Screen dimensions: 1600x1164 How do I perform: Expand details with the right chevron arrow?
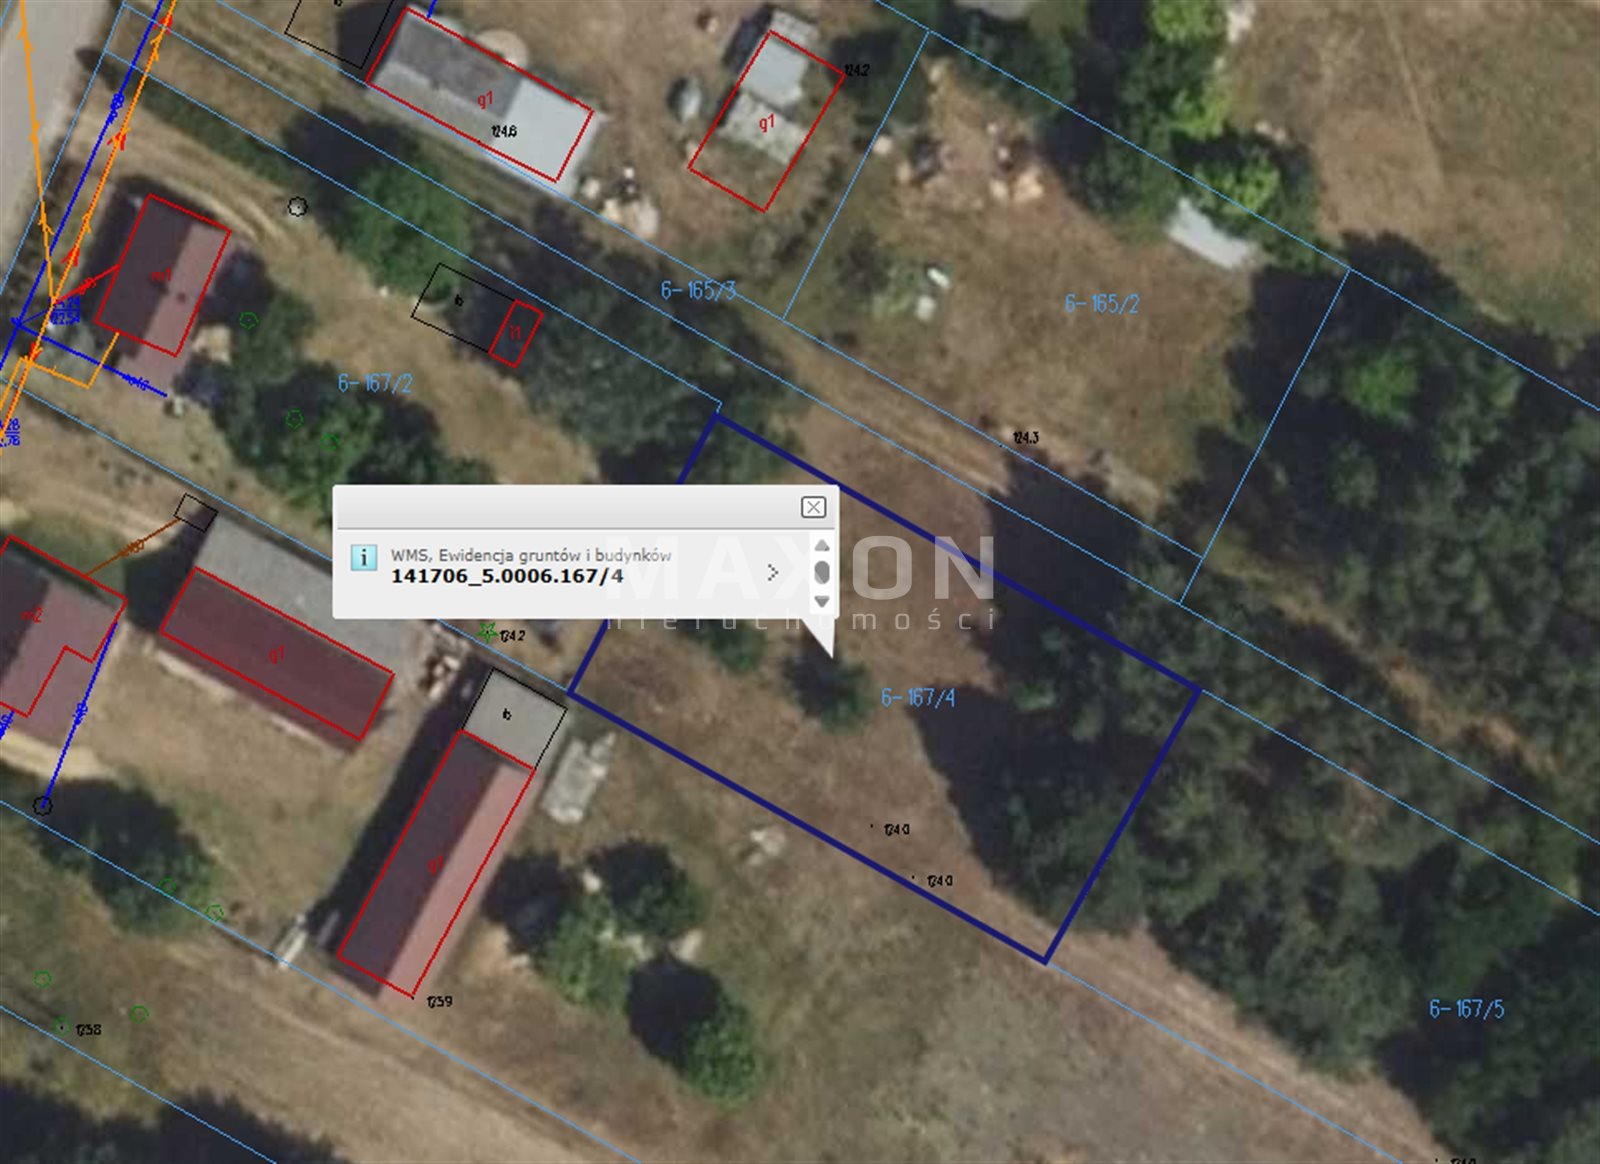(x=772, y=572)
